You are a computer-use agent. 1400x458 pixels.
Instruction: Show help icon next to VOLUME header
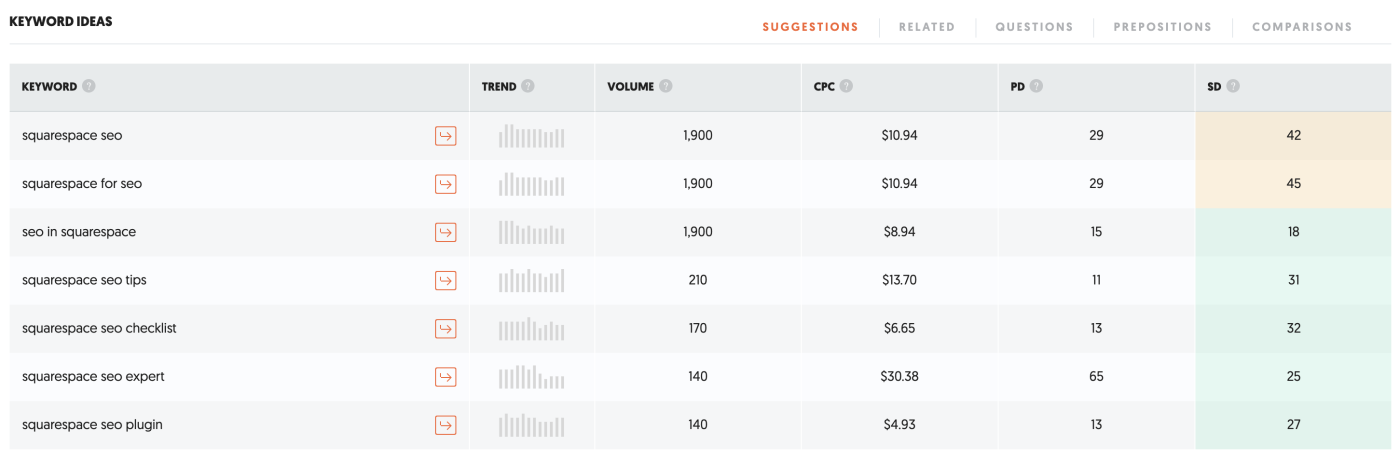[666, 87]
